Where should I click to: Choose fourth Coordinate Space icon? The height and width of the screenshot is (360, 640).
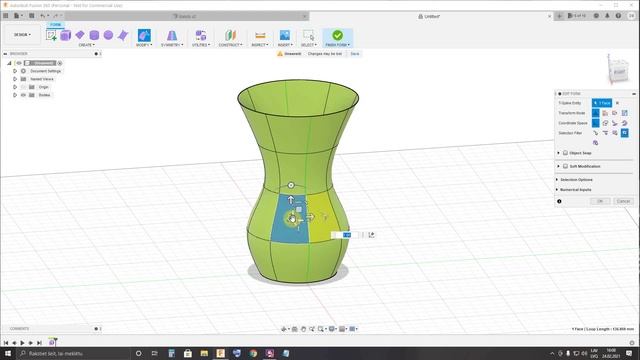click(x=624, y=123)
